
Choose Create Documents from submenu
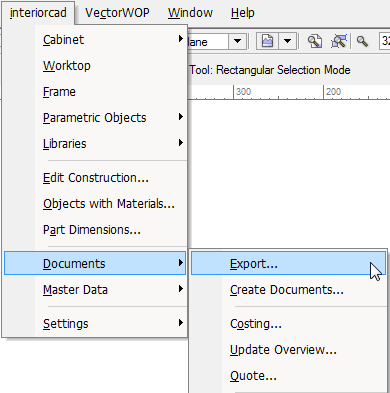click(288, 290)
